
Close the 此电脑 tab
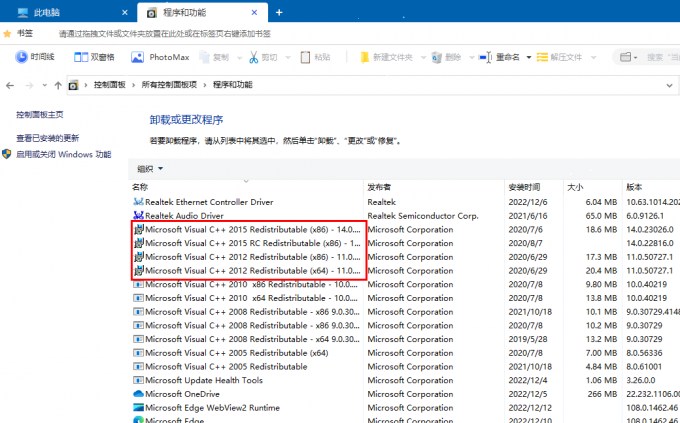tap(125, 13)
